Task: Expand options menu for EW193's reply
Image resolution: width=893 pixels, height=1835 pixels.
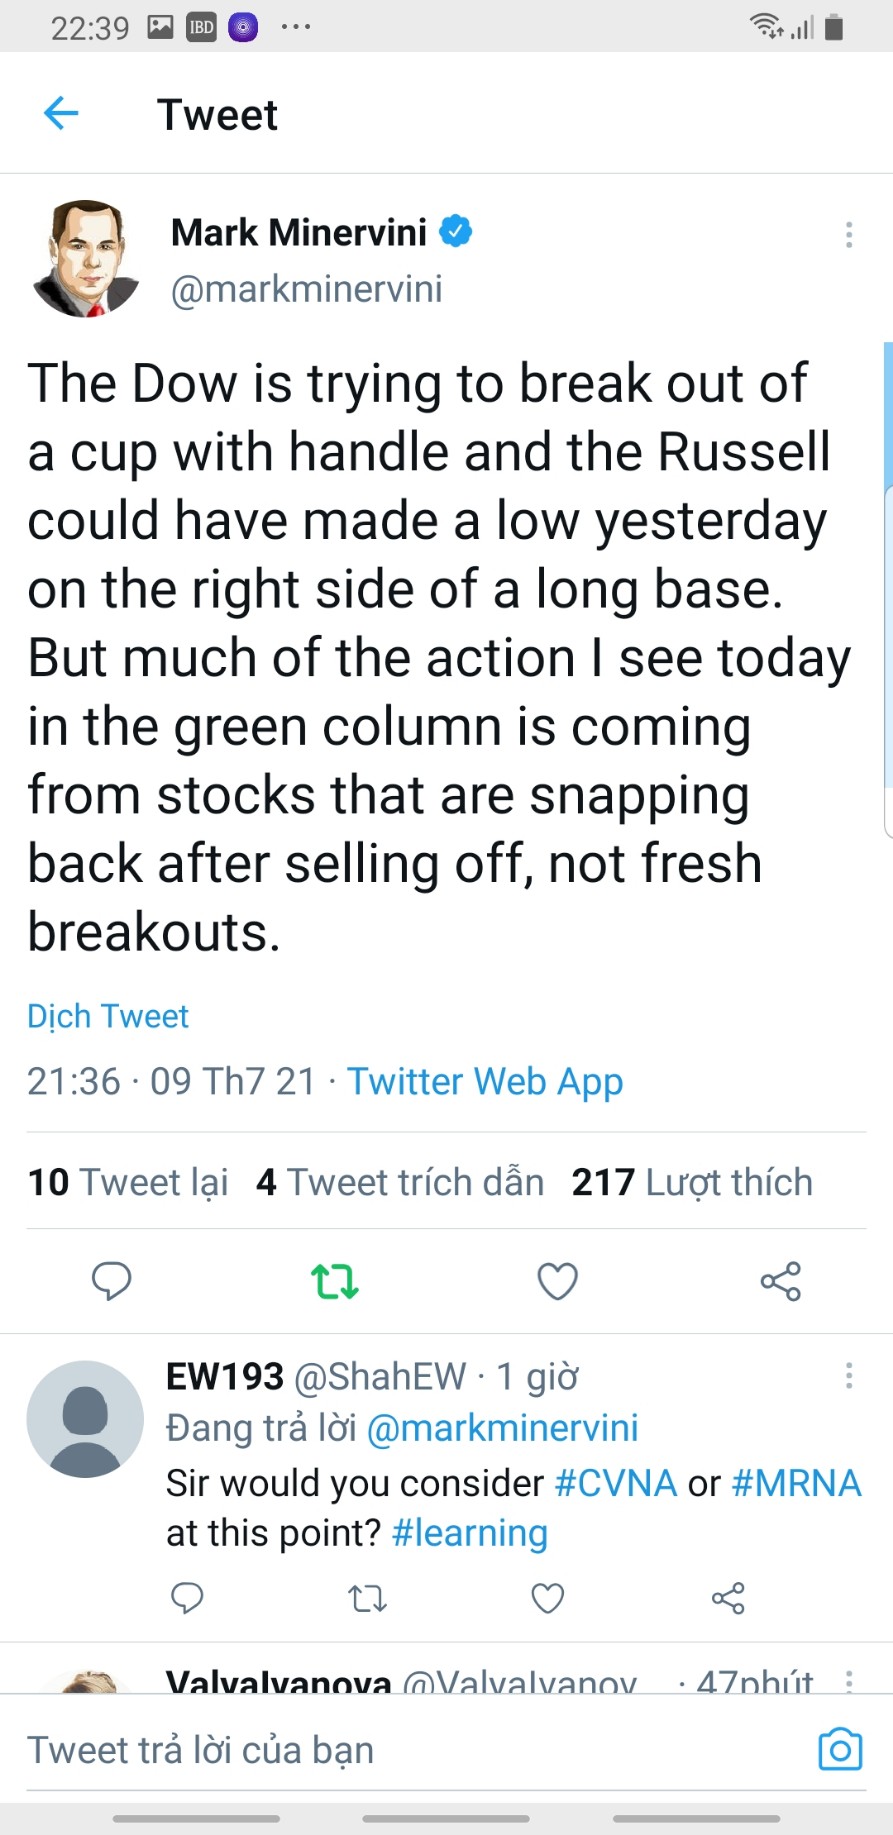Action: point(848,1376)
